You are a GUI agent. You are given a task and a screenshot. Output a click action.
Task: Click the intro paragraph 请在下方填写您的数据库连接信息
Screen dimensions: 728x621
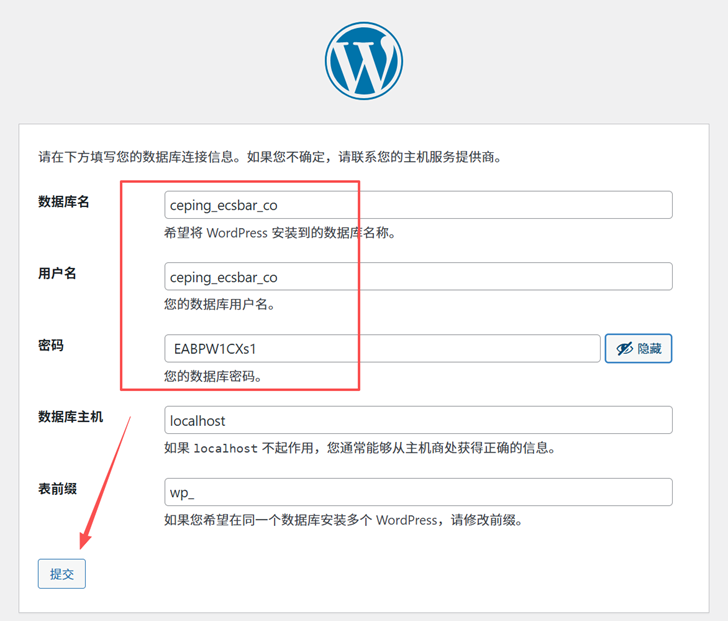tap(270, 157)
